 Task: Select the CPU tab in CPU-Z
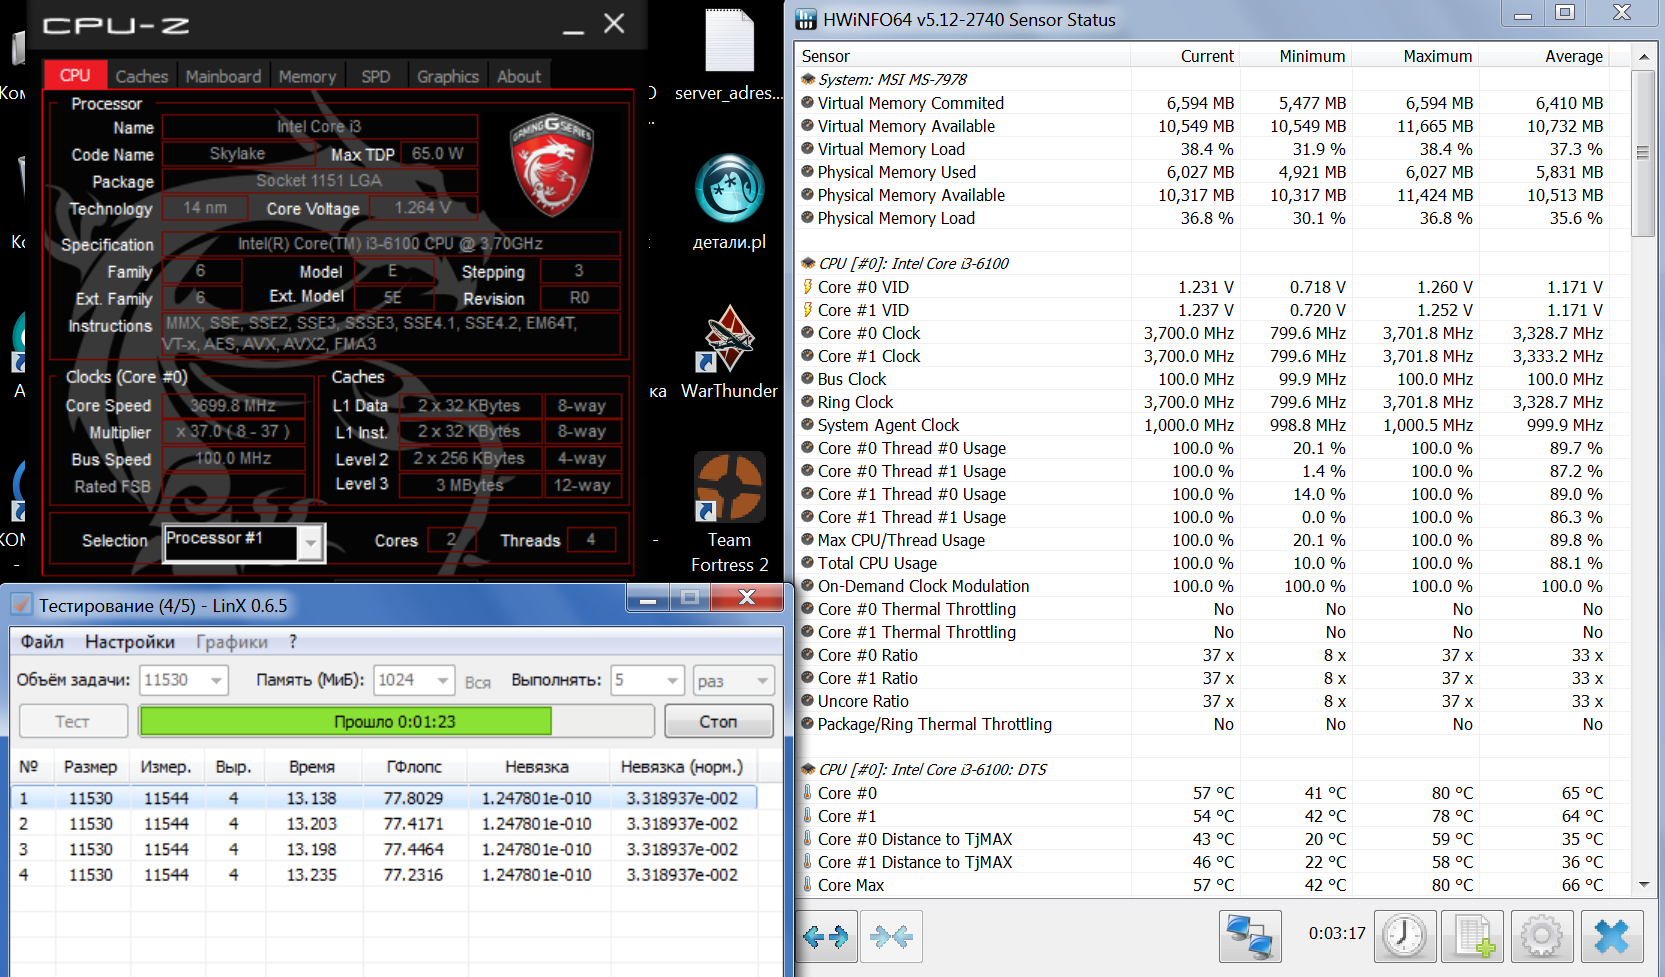(x=75, y=75)
